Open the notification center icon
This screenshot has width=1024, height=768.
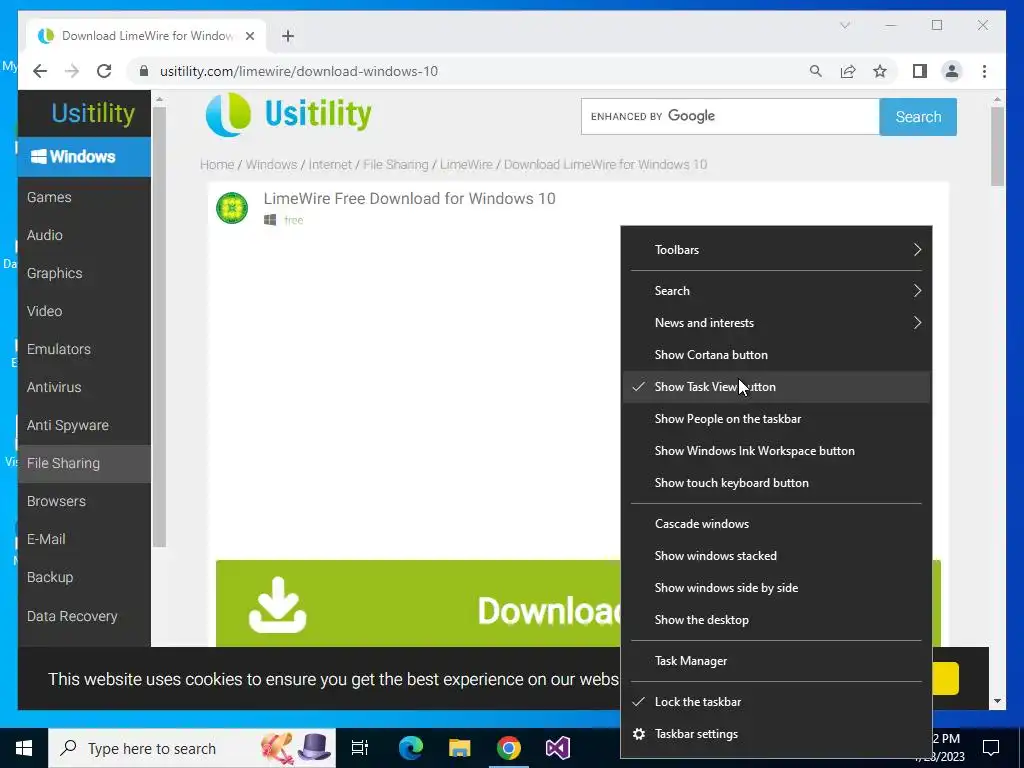pyautogui.click(x=991, y=748)
